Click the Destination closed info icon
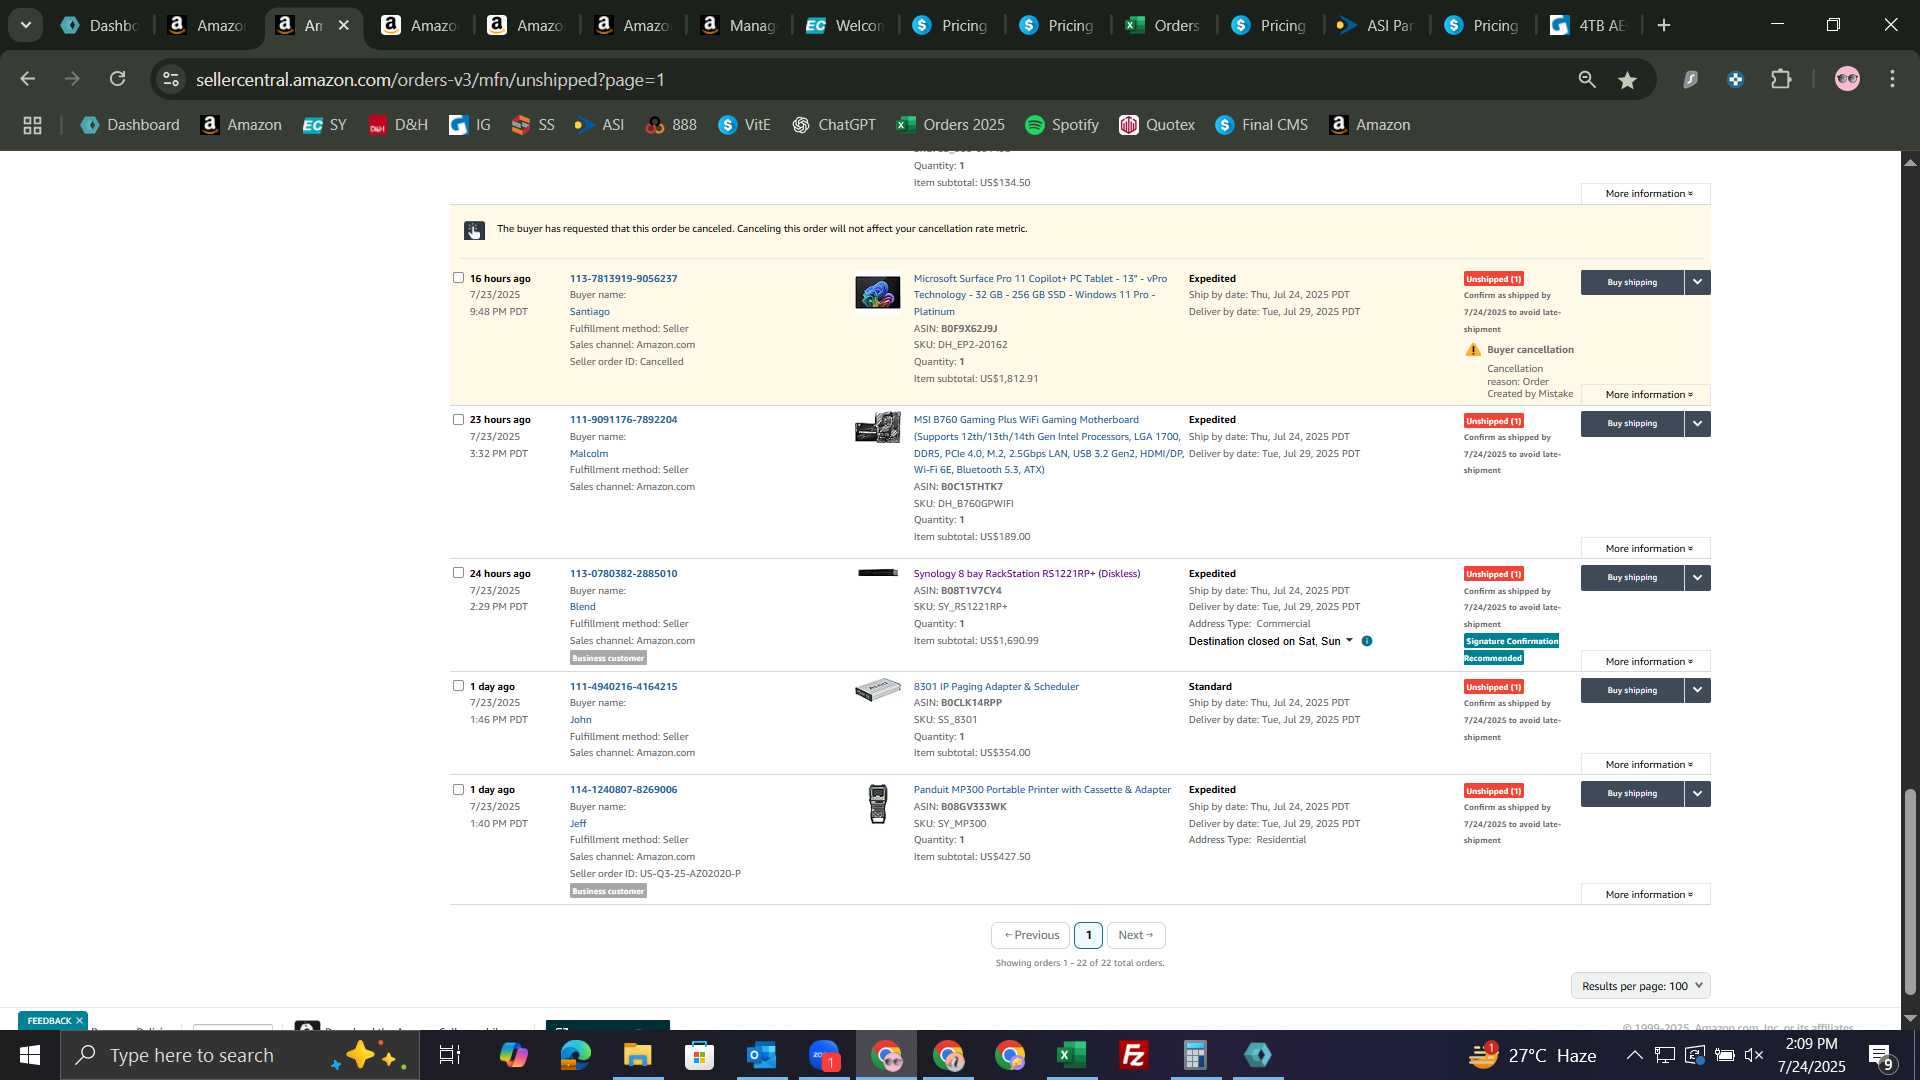 (x=1366, y=641)
